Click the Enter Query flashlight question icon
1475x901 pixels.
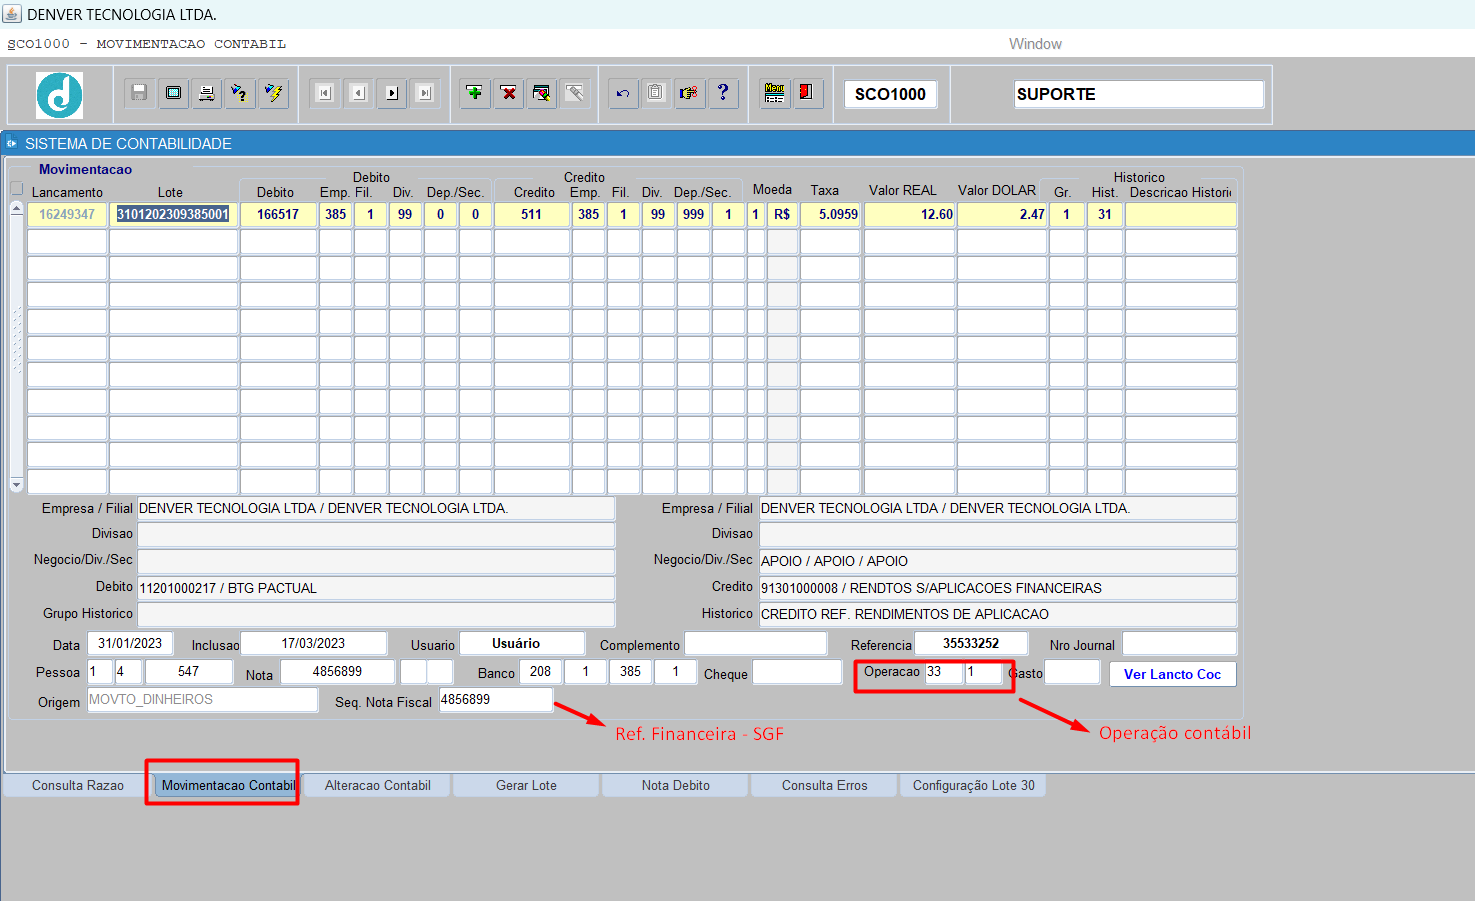pos(239,93)
